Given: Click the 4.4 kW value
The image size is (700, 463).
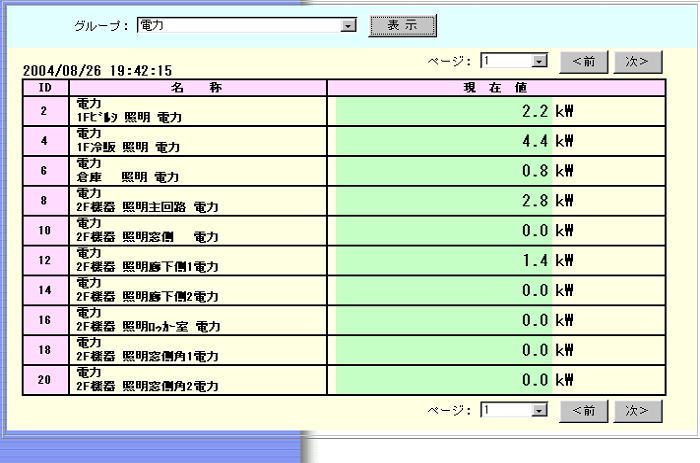Looking at the screenshot, I should pyautogui.click(x=547, y=141).
